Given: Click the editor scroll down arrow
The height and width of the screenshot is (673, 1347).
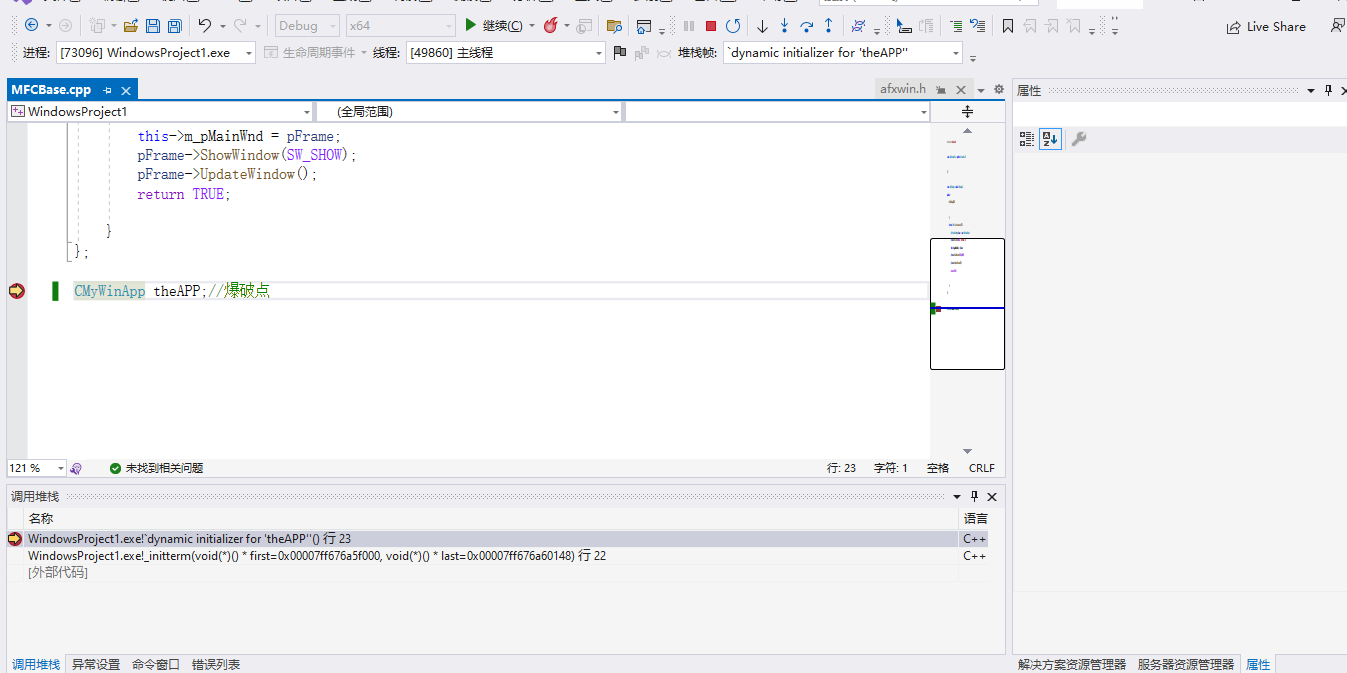Looking at the screenshot, I should point(967,452).
